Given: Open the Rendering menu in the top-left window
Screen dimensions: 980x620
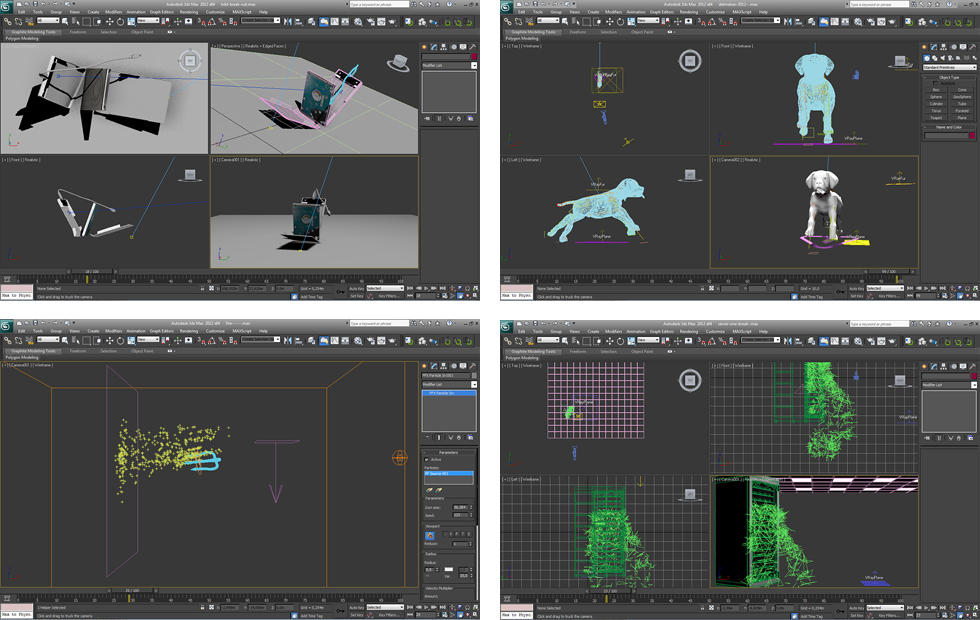Looking at the screenshot, I should click(x=189, y=12).
